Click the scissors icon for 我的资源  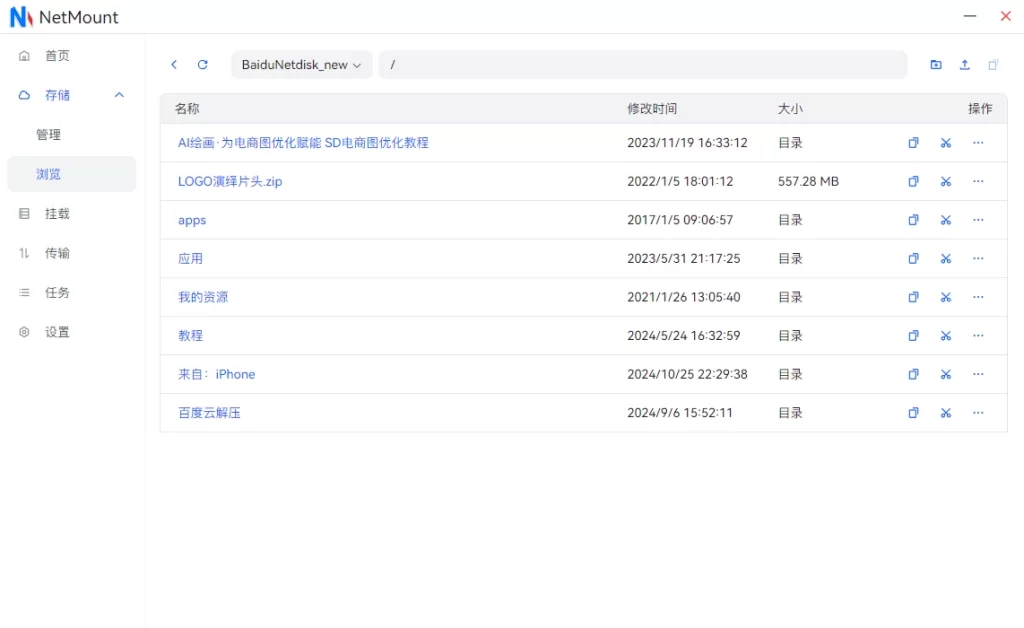click(945, 297)
